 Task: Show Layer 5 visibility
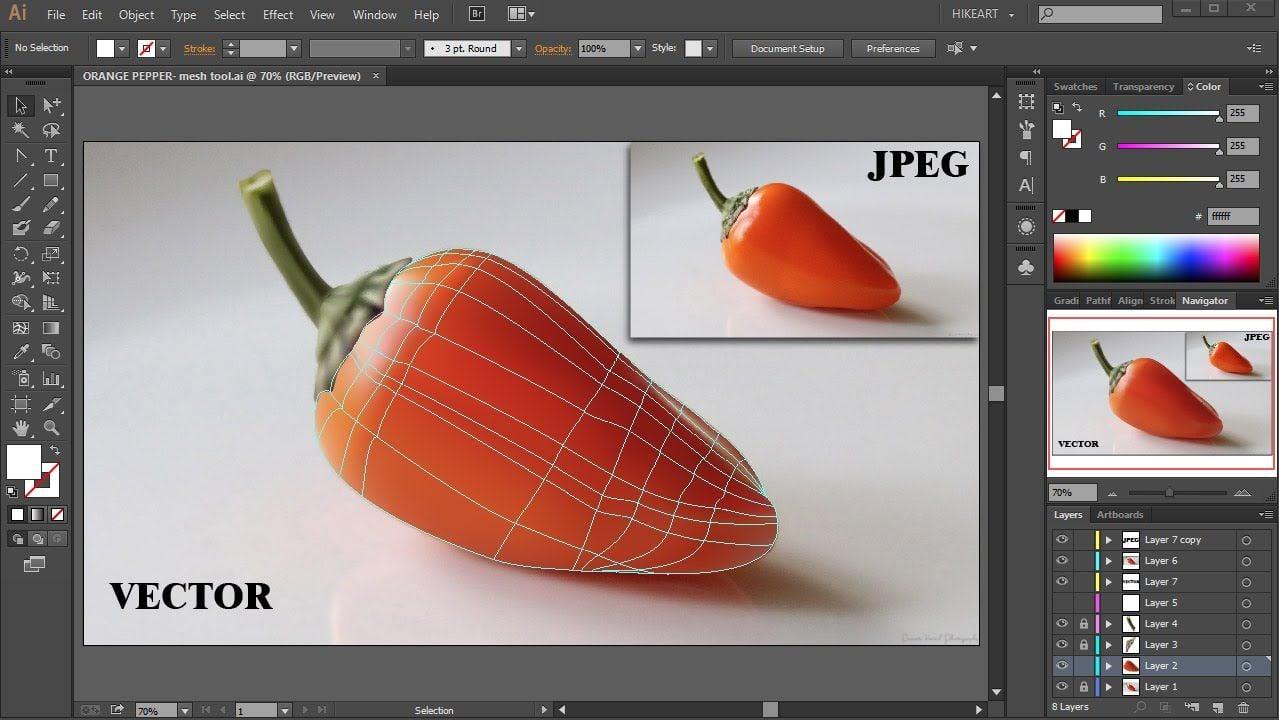(1062, 602)
